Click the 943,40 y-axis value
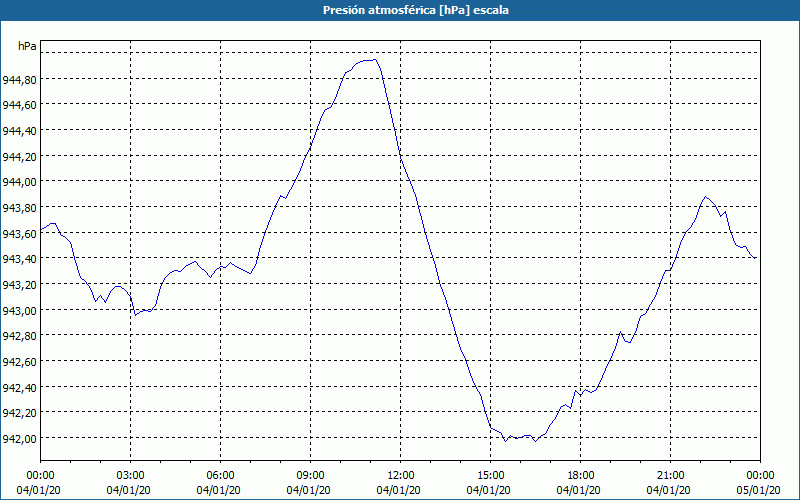 20,259
